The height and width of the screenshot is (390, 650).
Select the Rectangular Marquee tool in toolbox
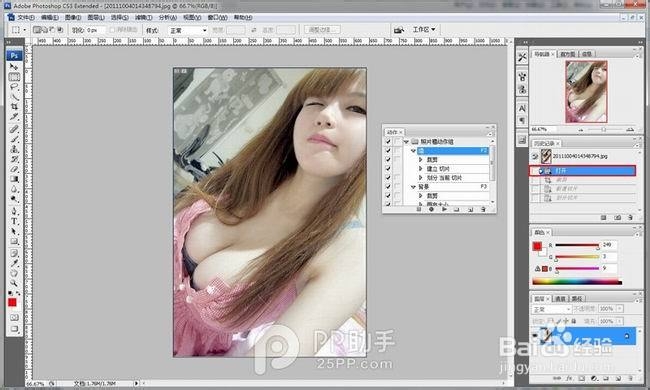pos(14,77)
